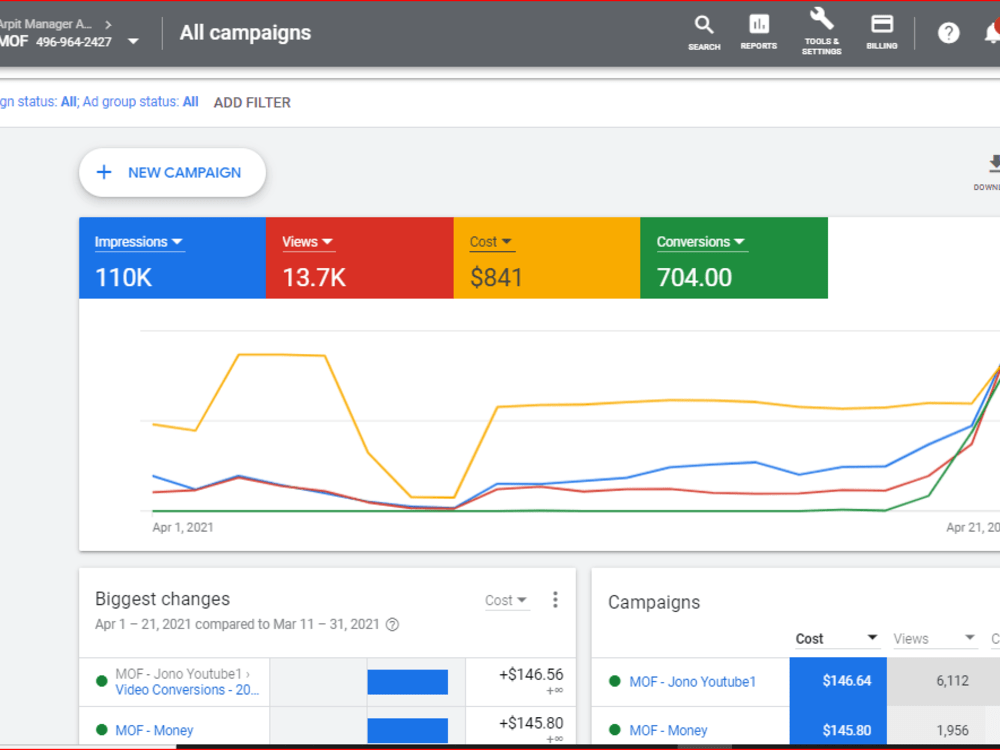Open MOF - Jono Youtube1 in Campaigns card
Screen dimensions: 1000x750
693,682
